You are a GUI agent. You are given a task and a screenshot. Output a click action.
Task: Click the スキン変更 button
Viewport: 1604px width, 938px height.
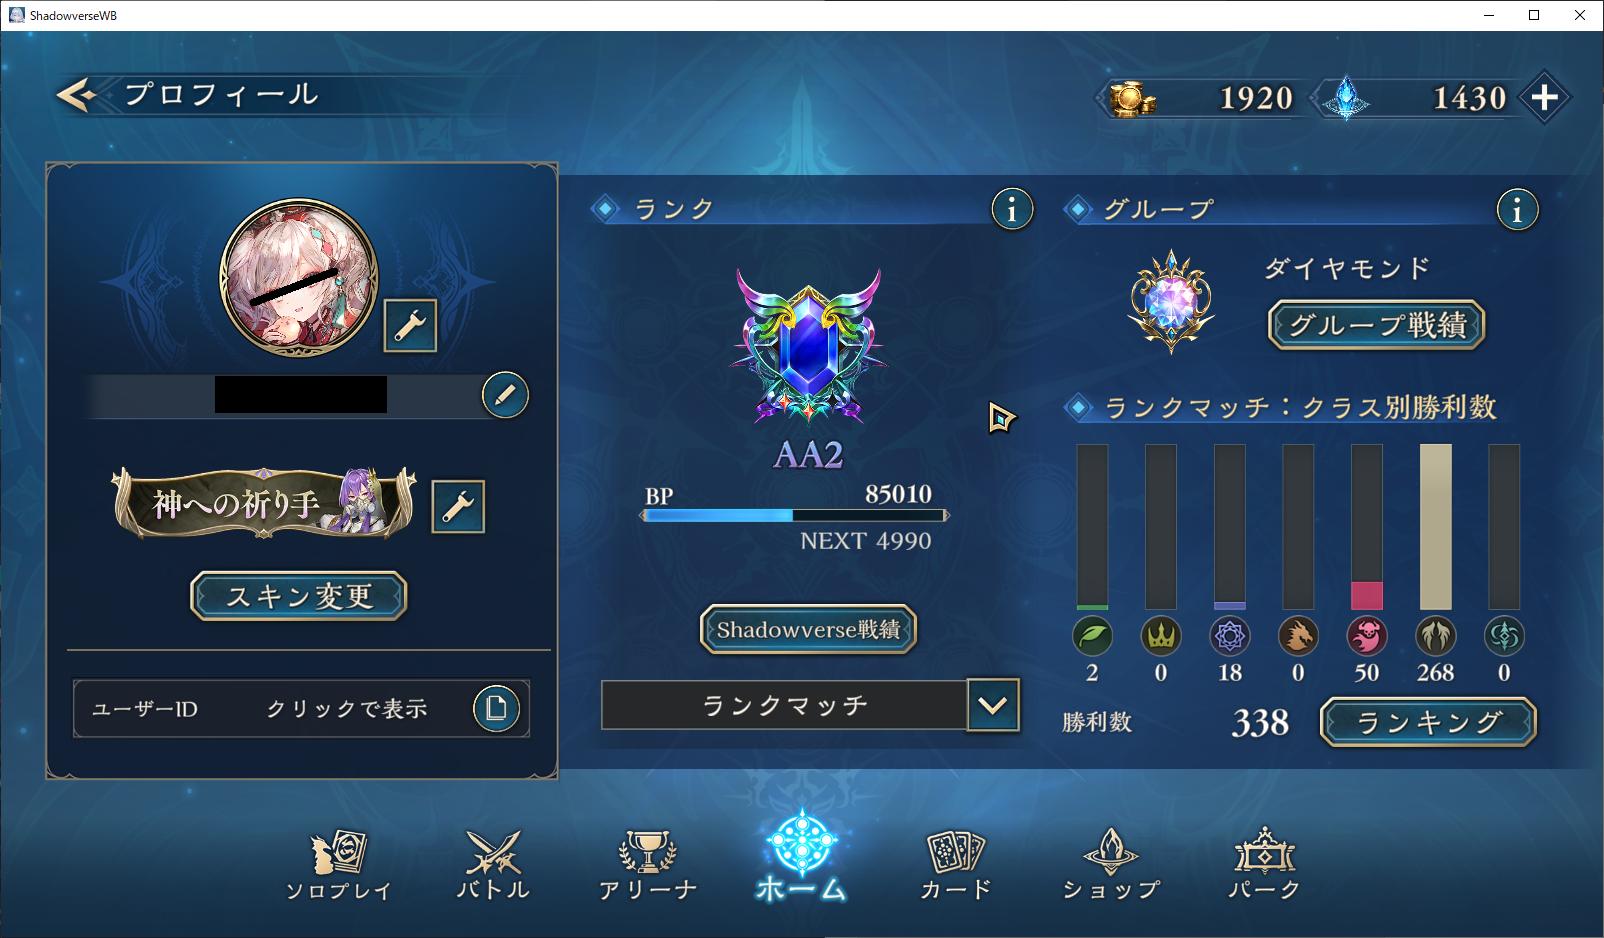click(x=299, y=596)
